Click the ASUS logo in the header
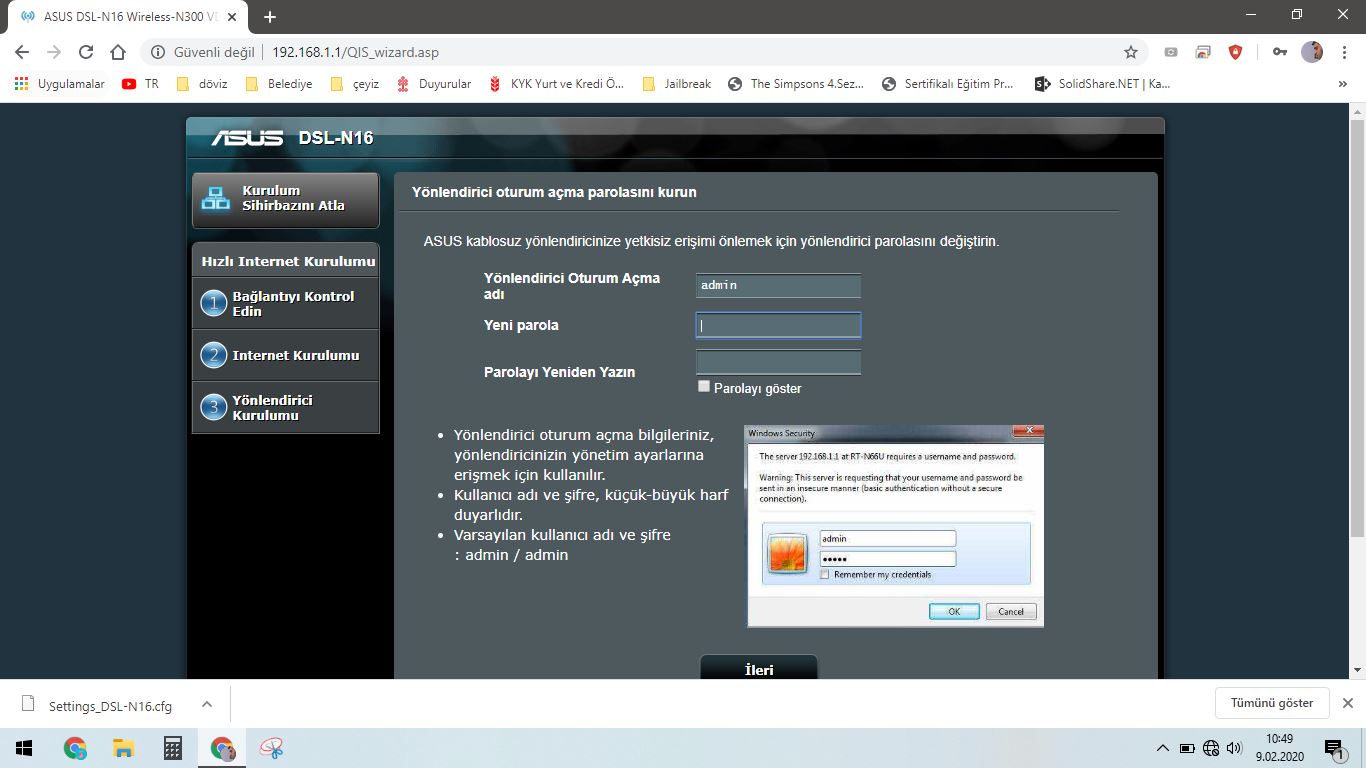The width and height of the screenshot is (1366, 768). pyautogui.click(x=247, y=137)
